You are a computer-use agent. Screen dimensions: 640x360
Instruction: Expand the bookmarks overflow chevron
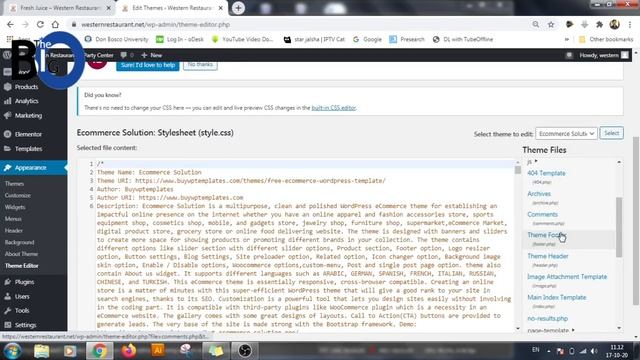click(x=567, y=39)
